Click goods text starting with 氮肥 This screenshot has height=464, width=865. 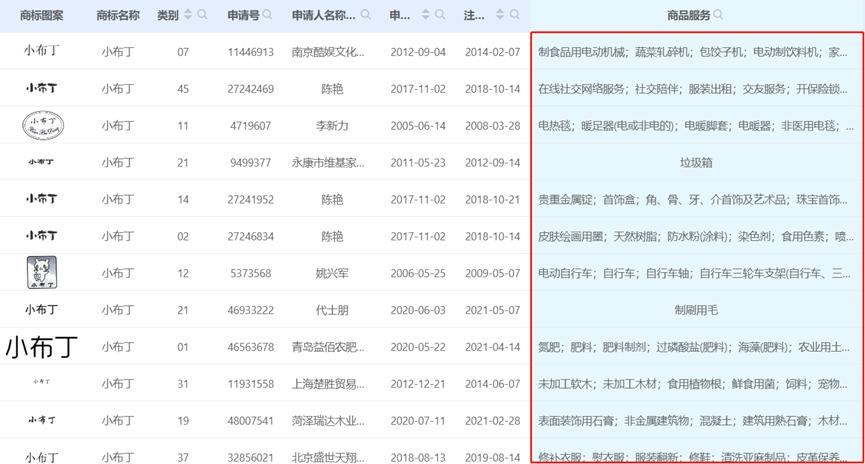694,347
